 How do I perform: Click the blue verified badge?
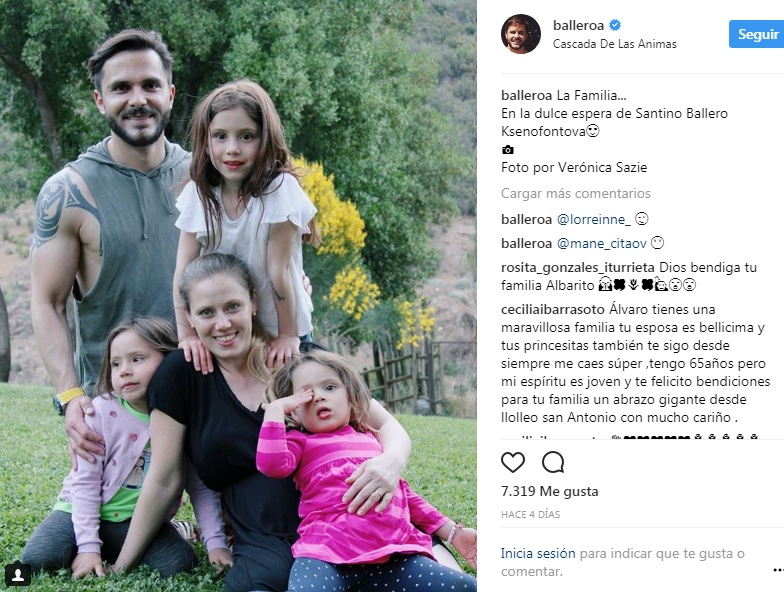616,25
